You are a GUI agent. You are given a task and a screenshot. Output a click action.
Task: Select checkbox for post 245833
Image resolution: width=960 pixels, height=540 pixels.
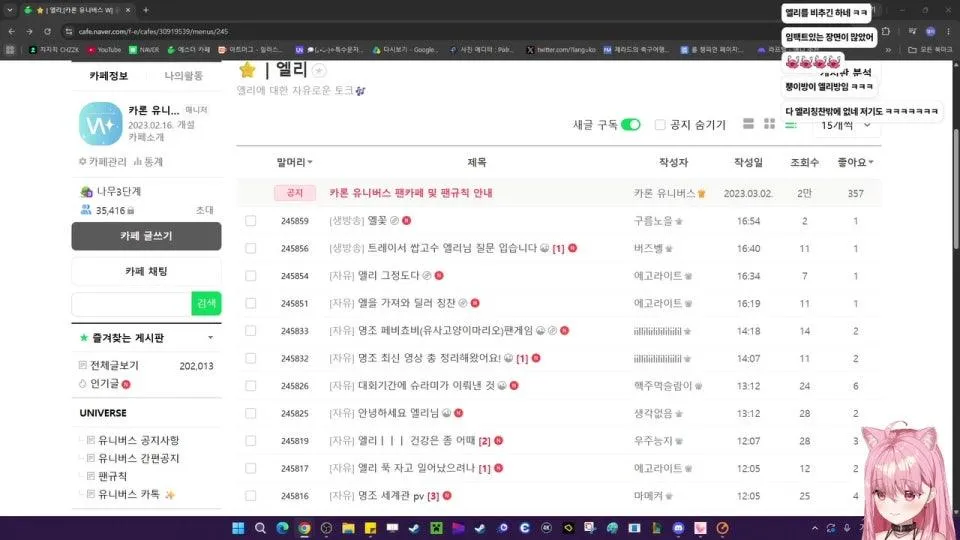coord(250,331)
